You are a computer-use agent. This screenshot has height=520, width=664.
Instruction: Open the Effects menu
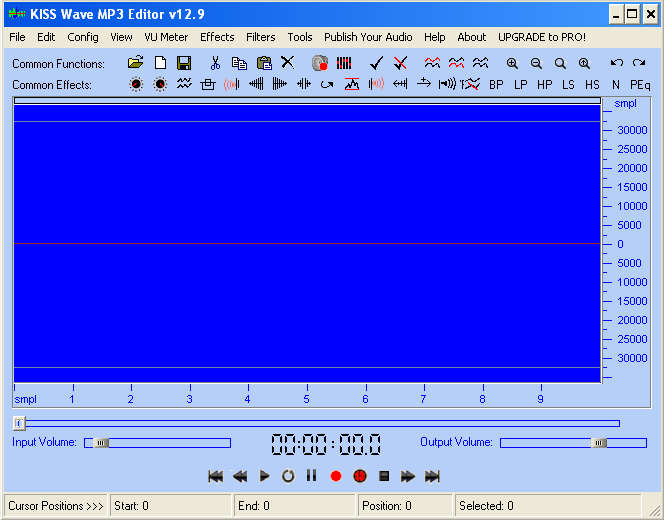(x=217, y=37)
